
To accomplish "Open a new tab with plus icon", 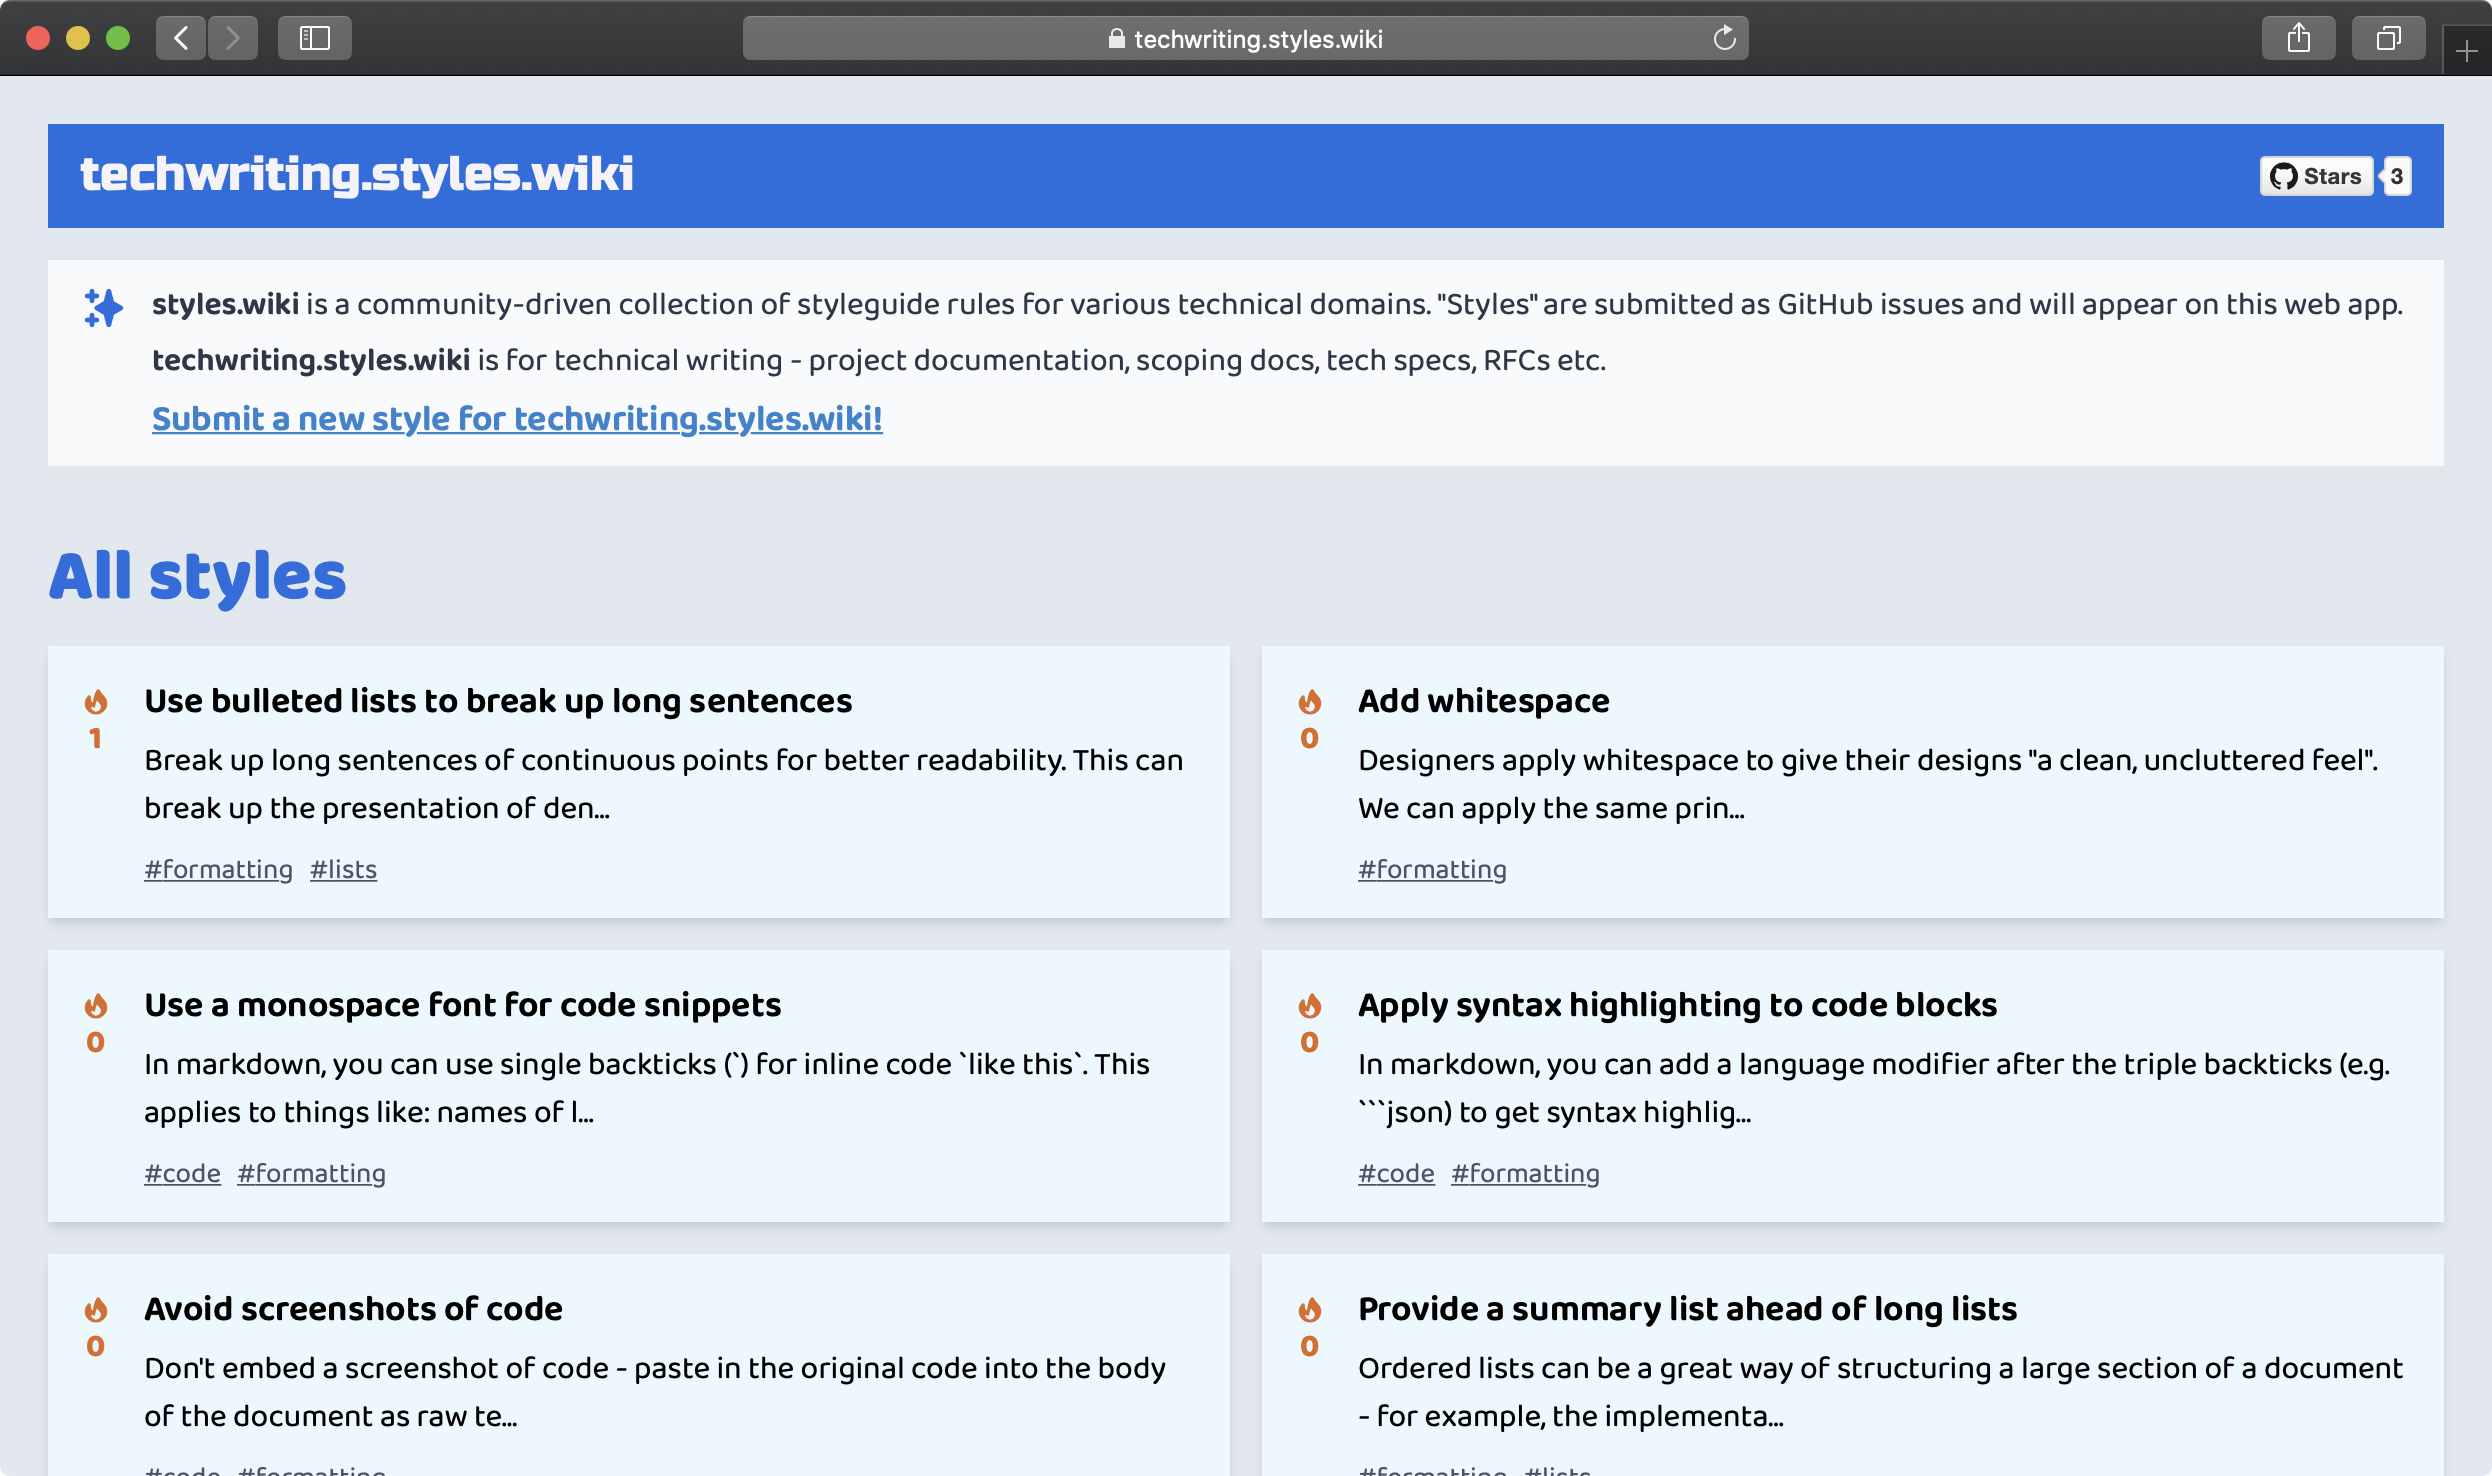I will point(2466,51).
